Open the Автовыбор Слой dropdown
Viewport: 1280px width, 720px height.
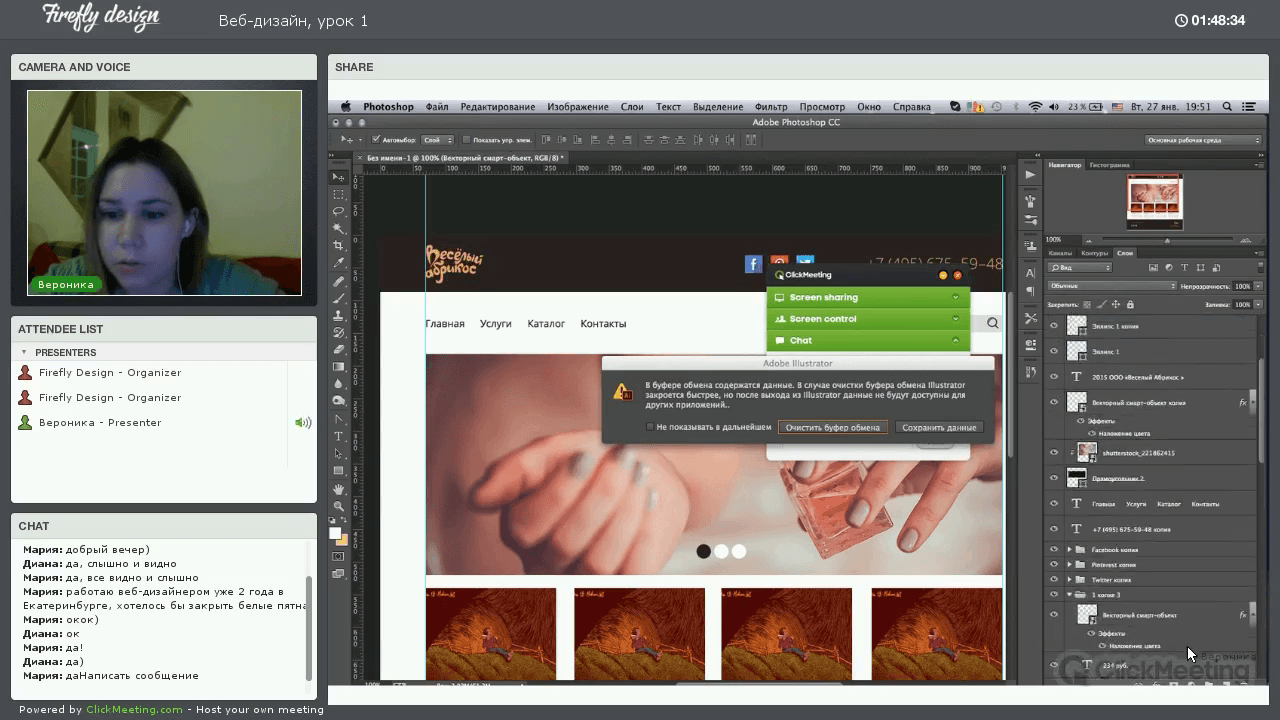[438, 140]
